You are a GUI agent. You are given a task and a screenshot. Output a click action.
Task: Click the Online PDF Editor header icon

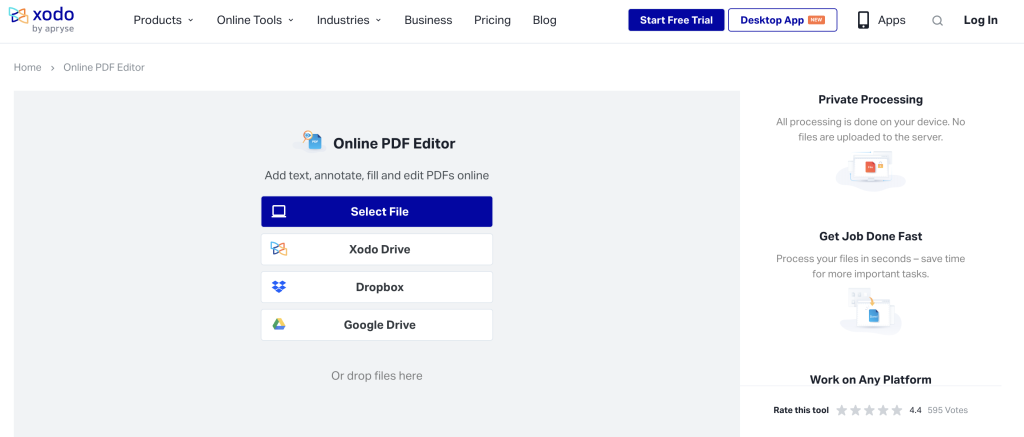point(312,142)
